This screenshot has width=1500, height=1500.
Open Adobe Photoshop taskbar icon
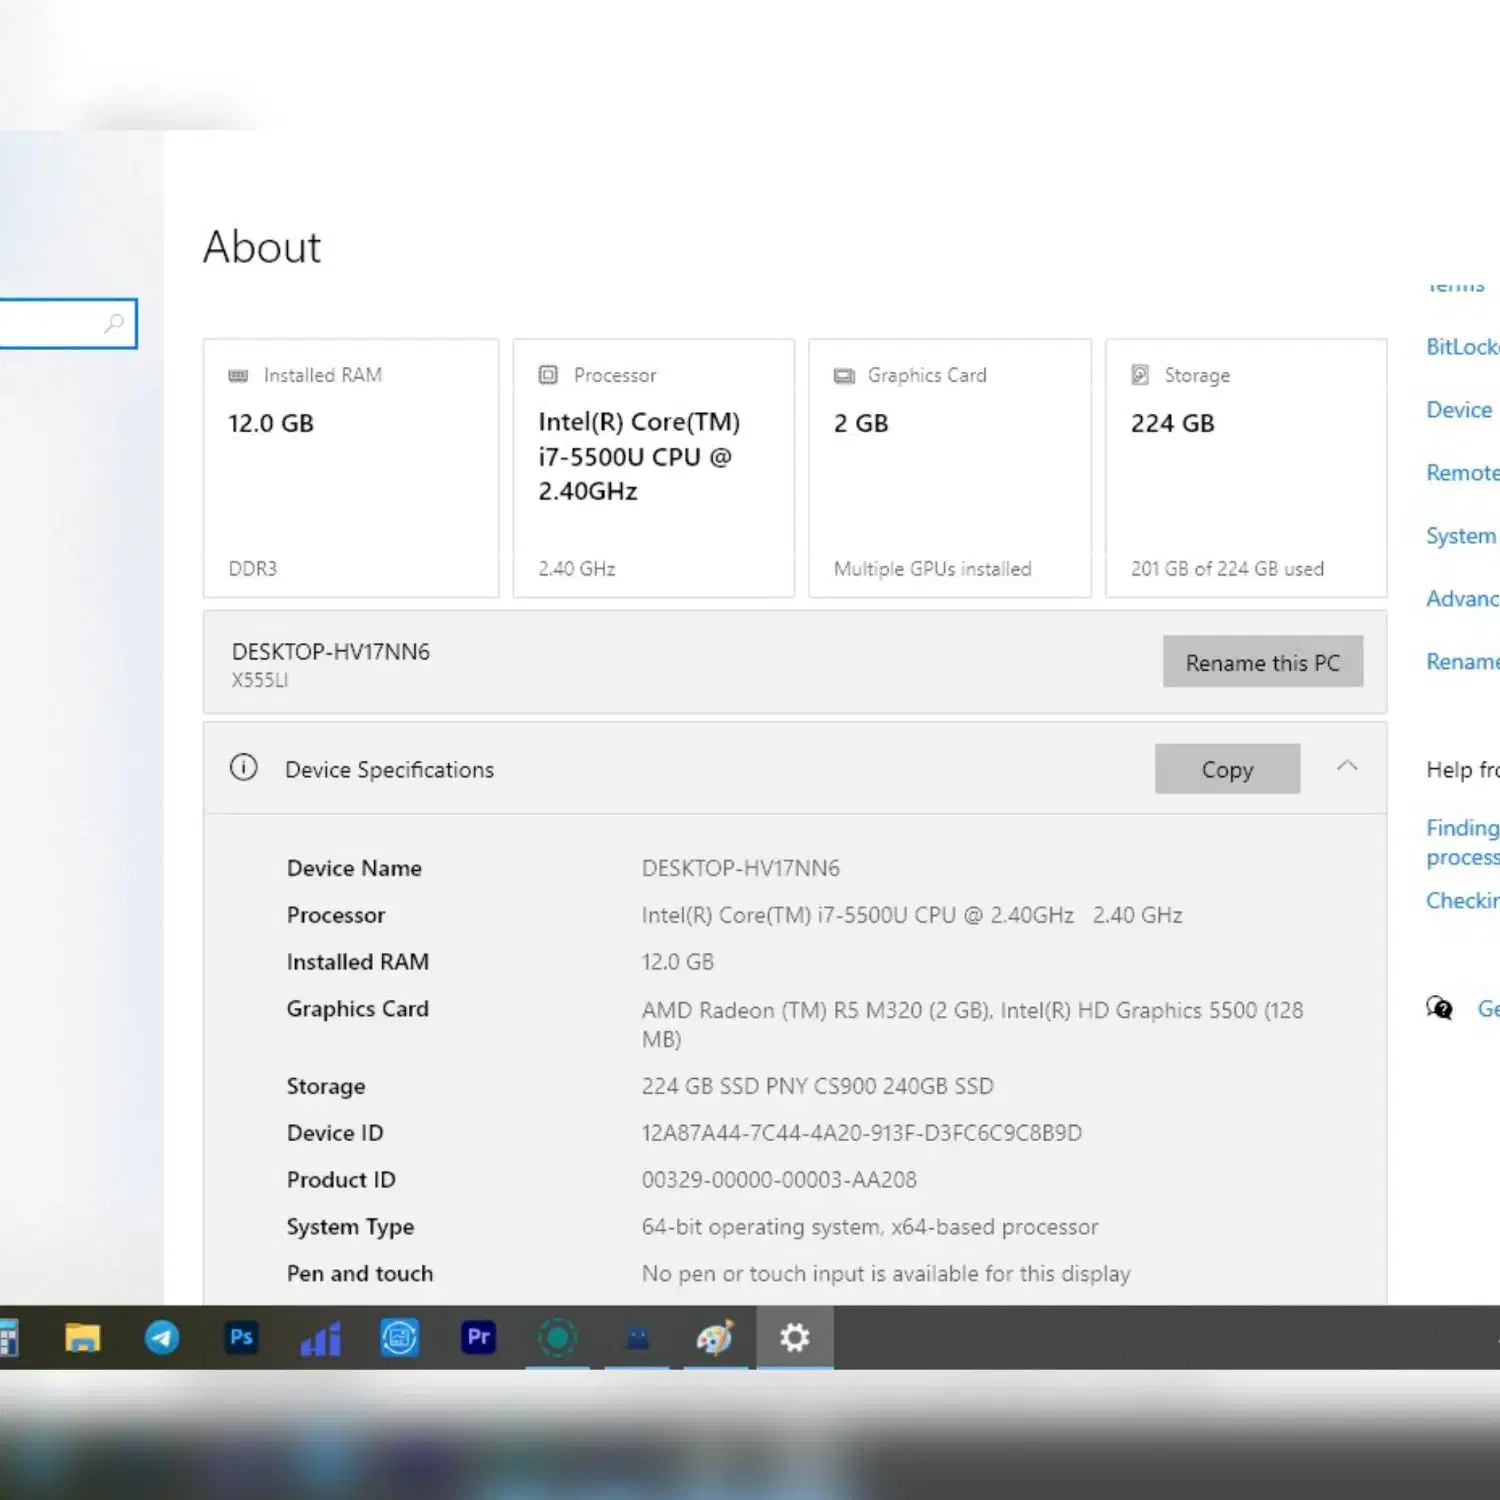click(x=241, y=1337)
